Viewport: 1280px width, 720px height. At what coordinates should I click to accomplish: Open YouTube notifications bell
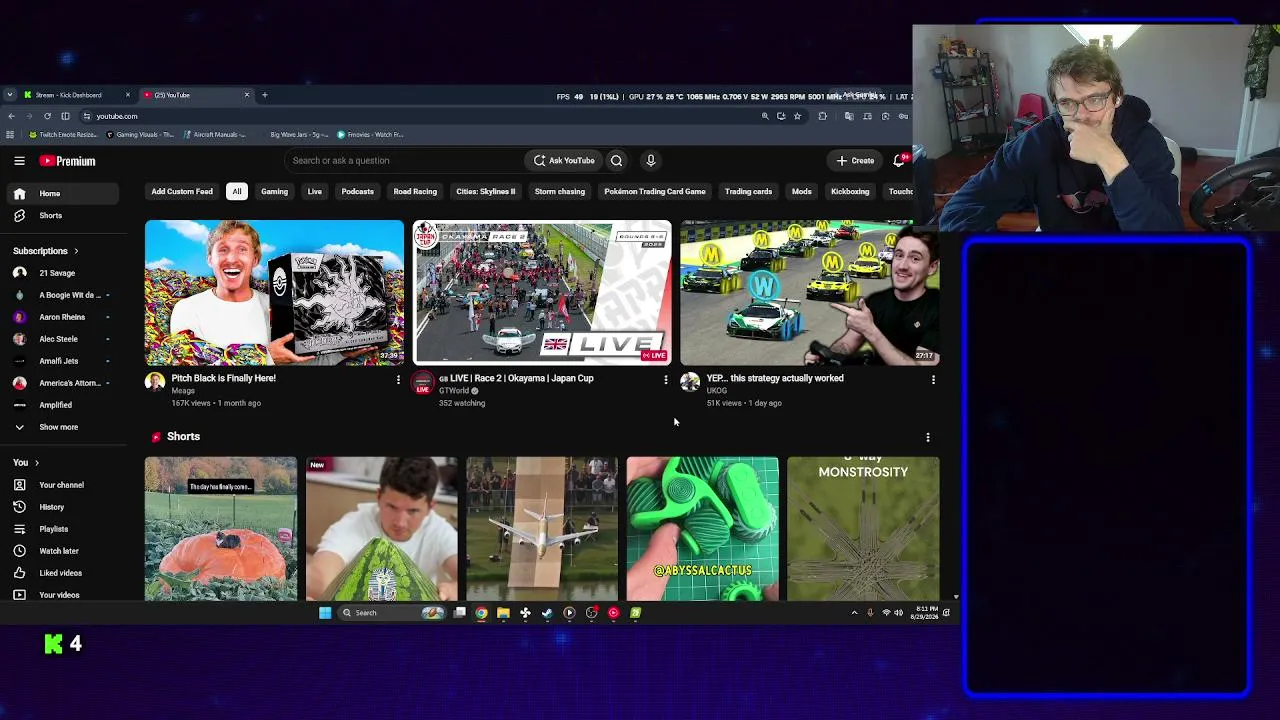(899, 160)
